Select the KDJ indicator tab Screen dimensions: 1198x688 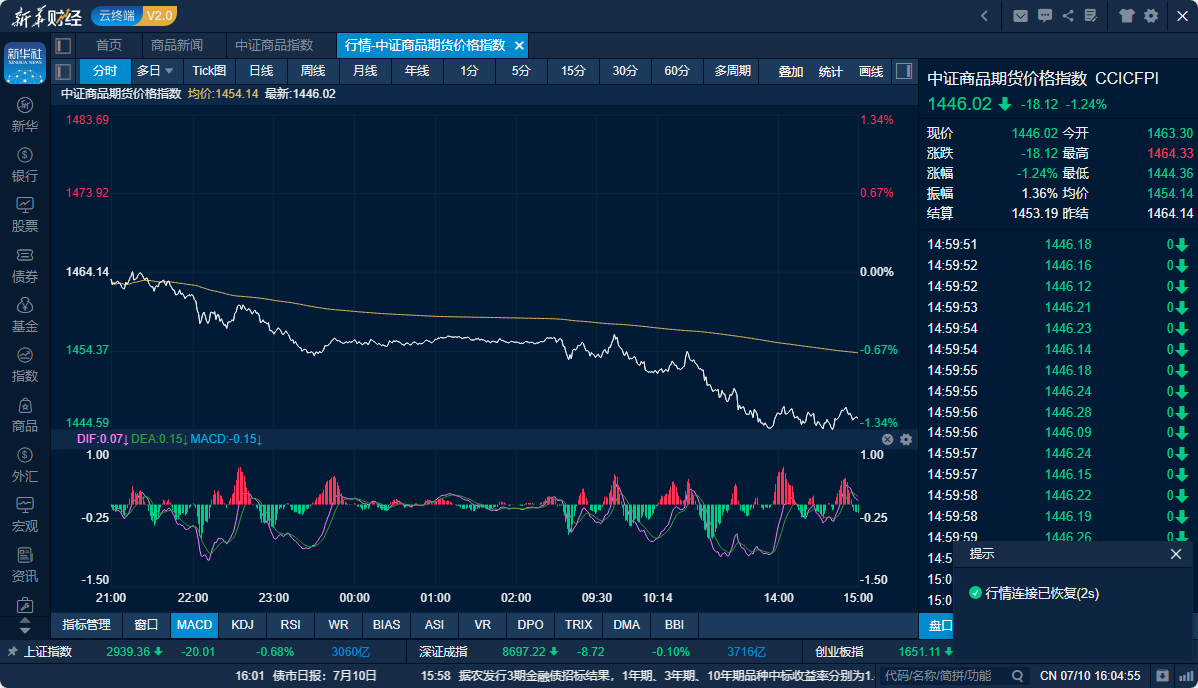(x=242, y=625)
